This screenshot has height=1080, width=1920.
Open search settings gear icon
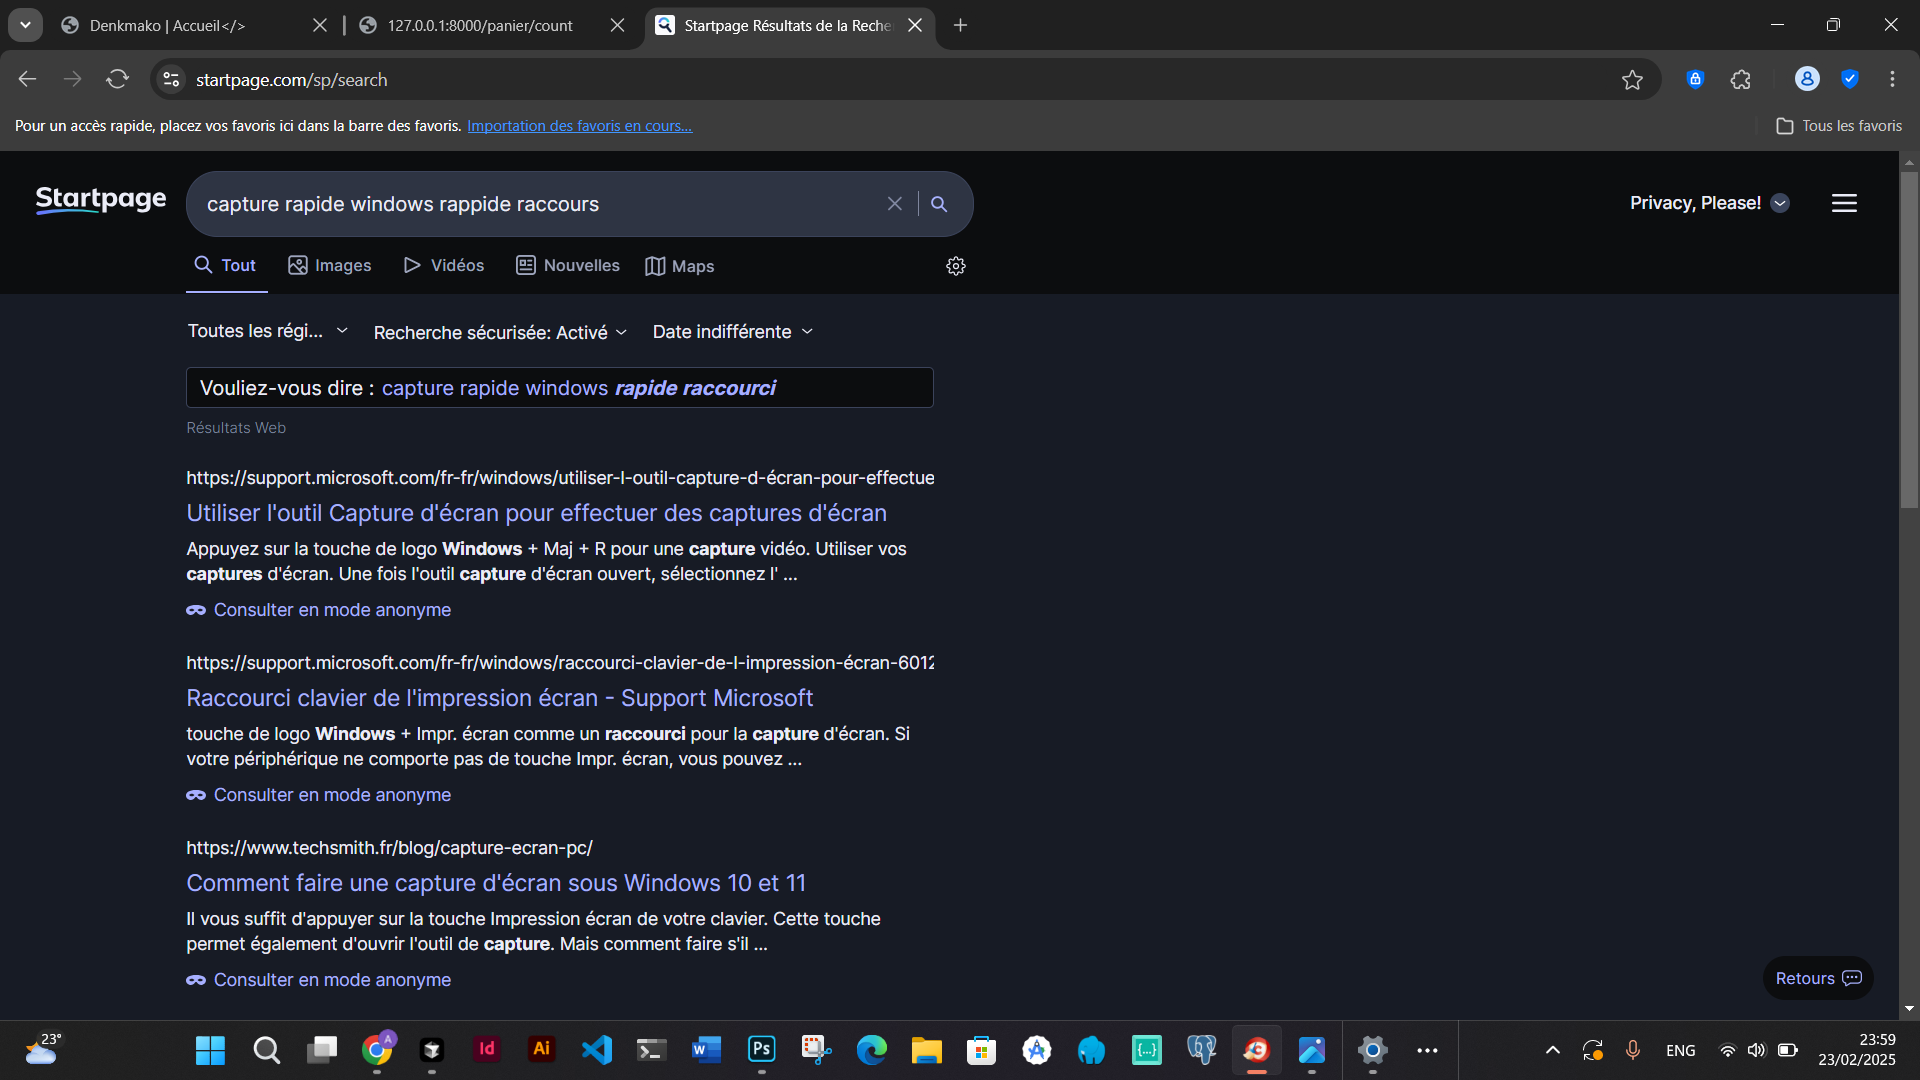956,266
